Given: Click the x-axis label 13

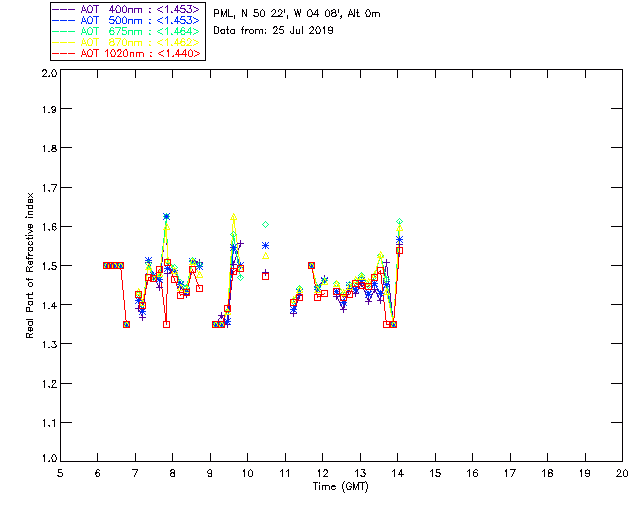Looking at the screenshot, I should (360, 473).
